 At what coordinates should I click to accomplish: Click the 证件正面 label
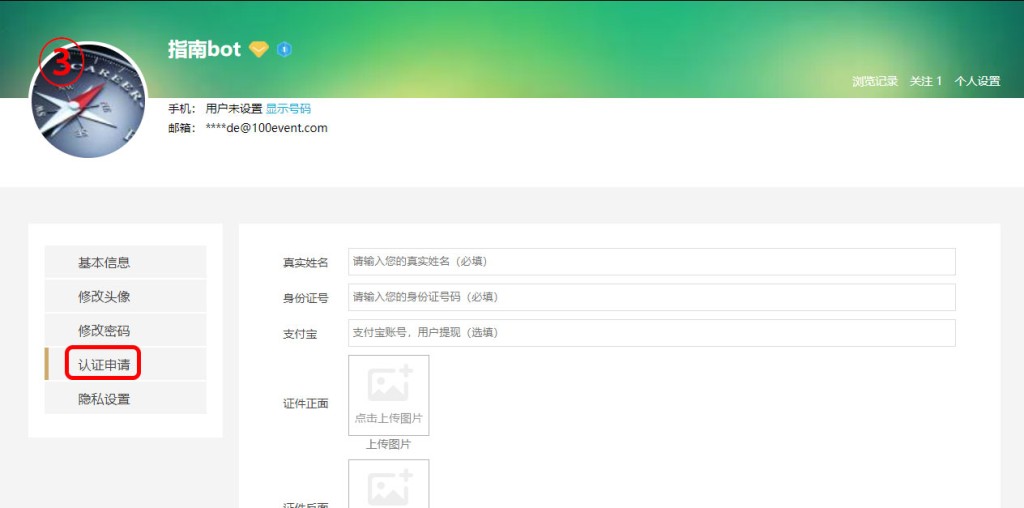point(306,404)
